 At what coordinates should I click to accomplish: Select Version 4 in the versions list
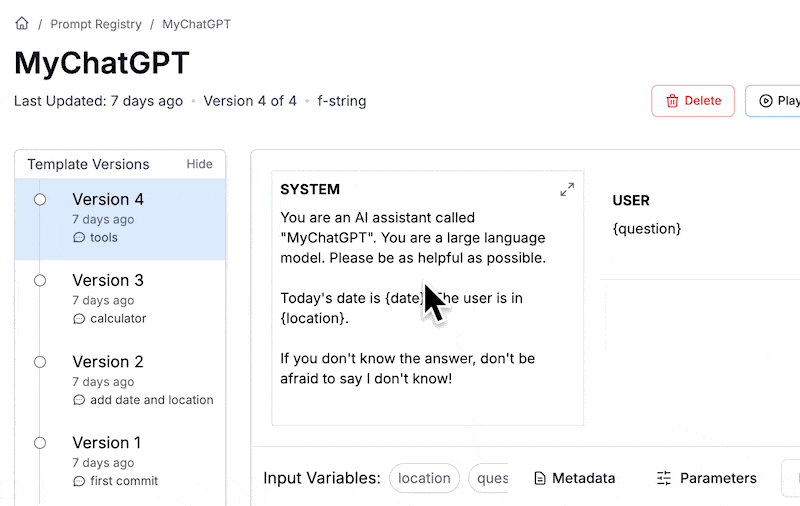click(x=120, y=219)
